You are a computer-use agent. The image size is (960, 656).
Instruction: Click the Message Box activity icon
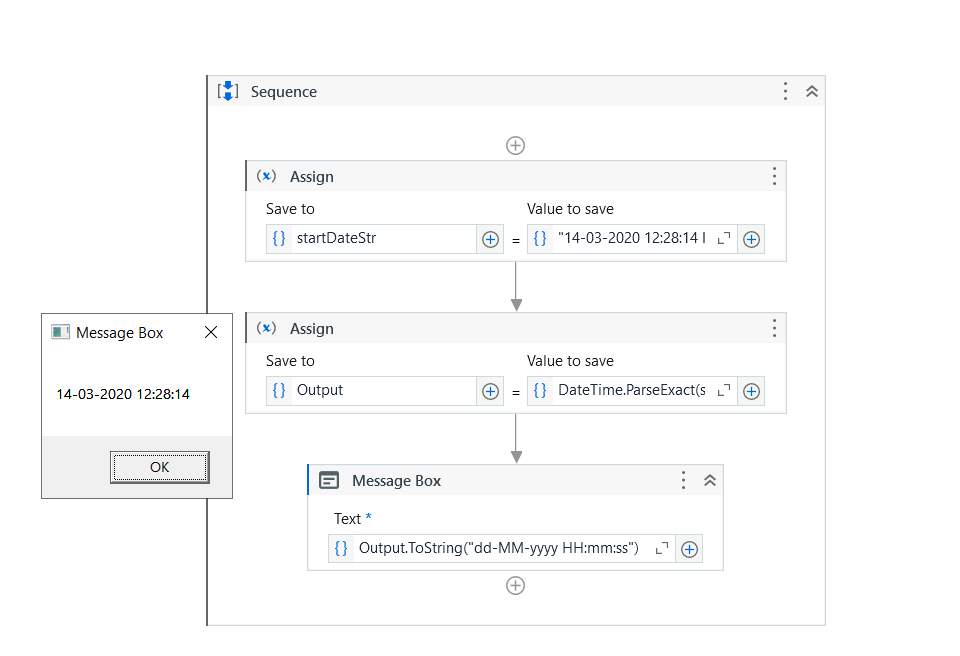click(x=329, y=480)
